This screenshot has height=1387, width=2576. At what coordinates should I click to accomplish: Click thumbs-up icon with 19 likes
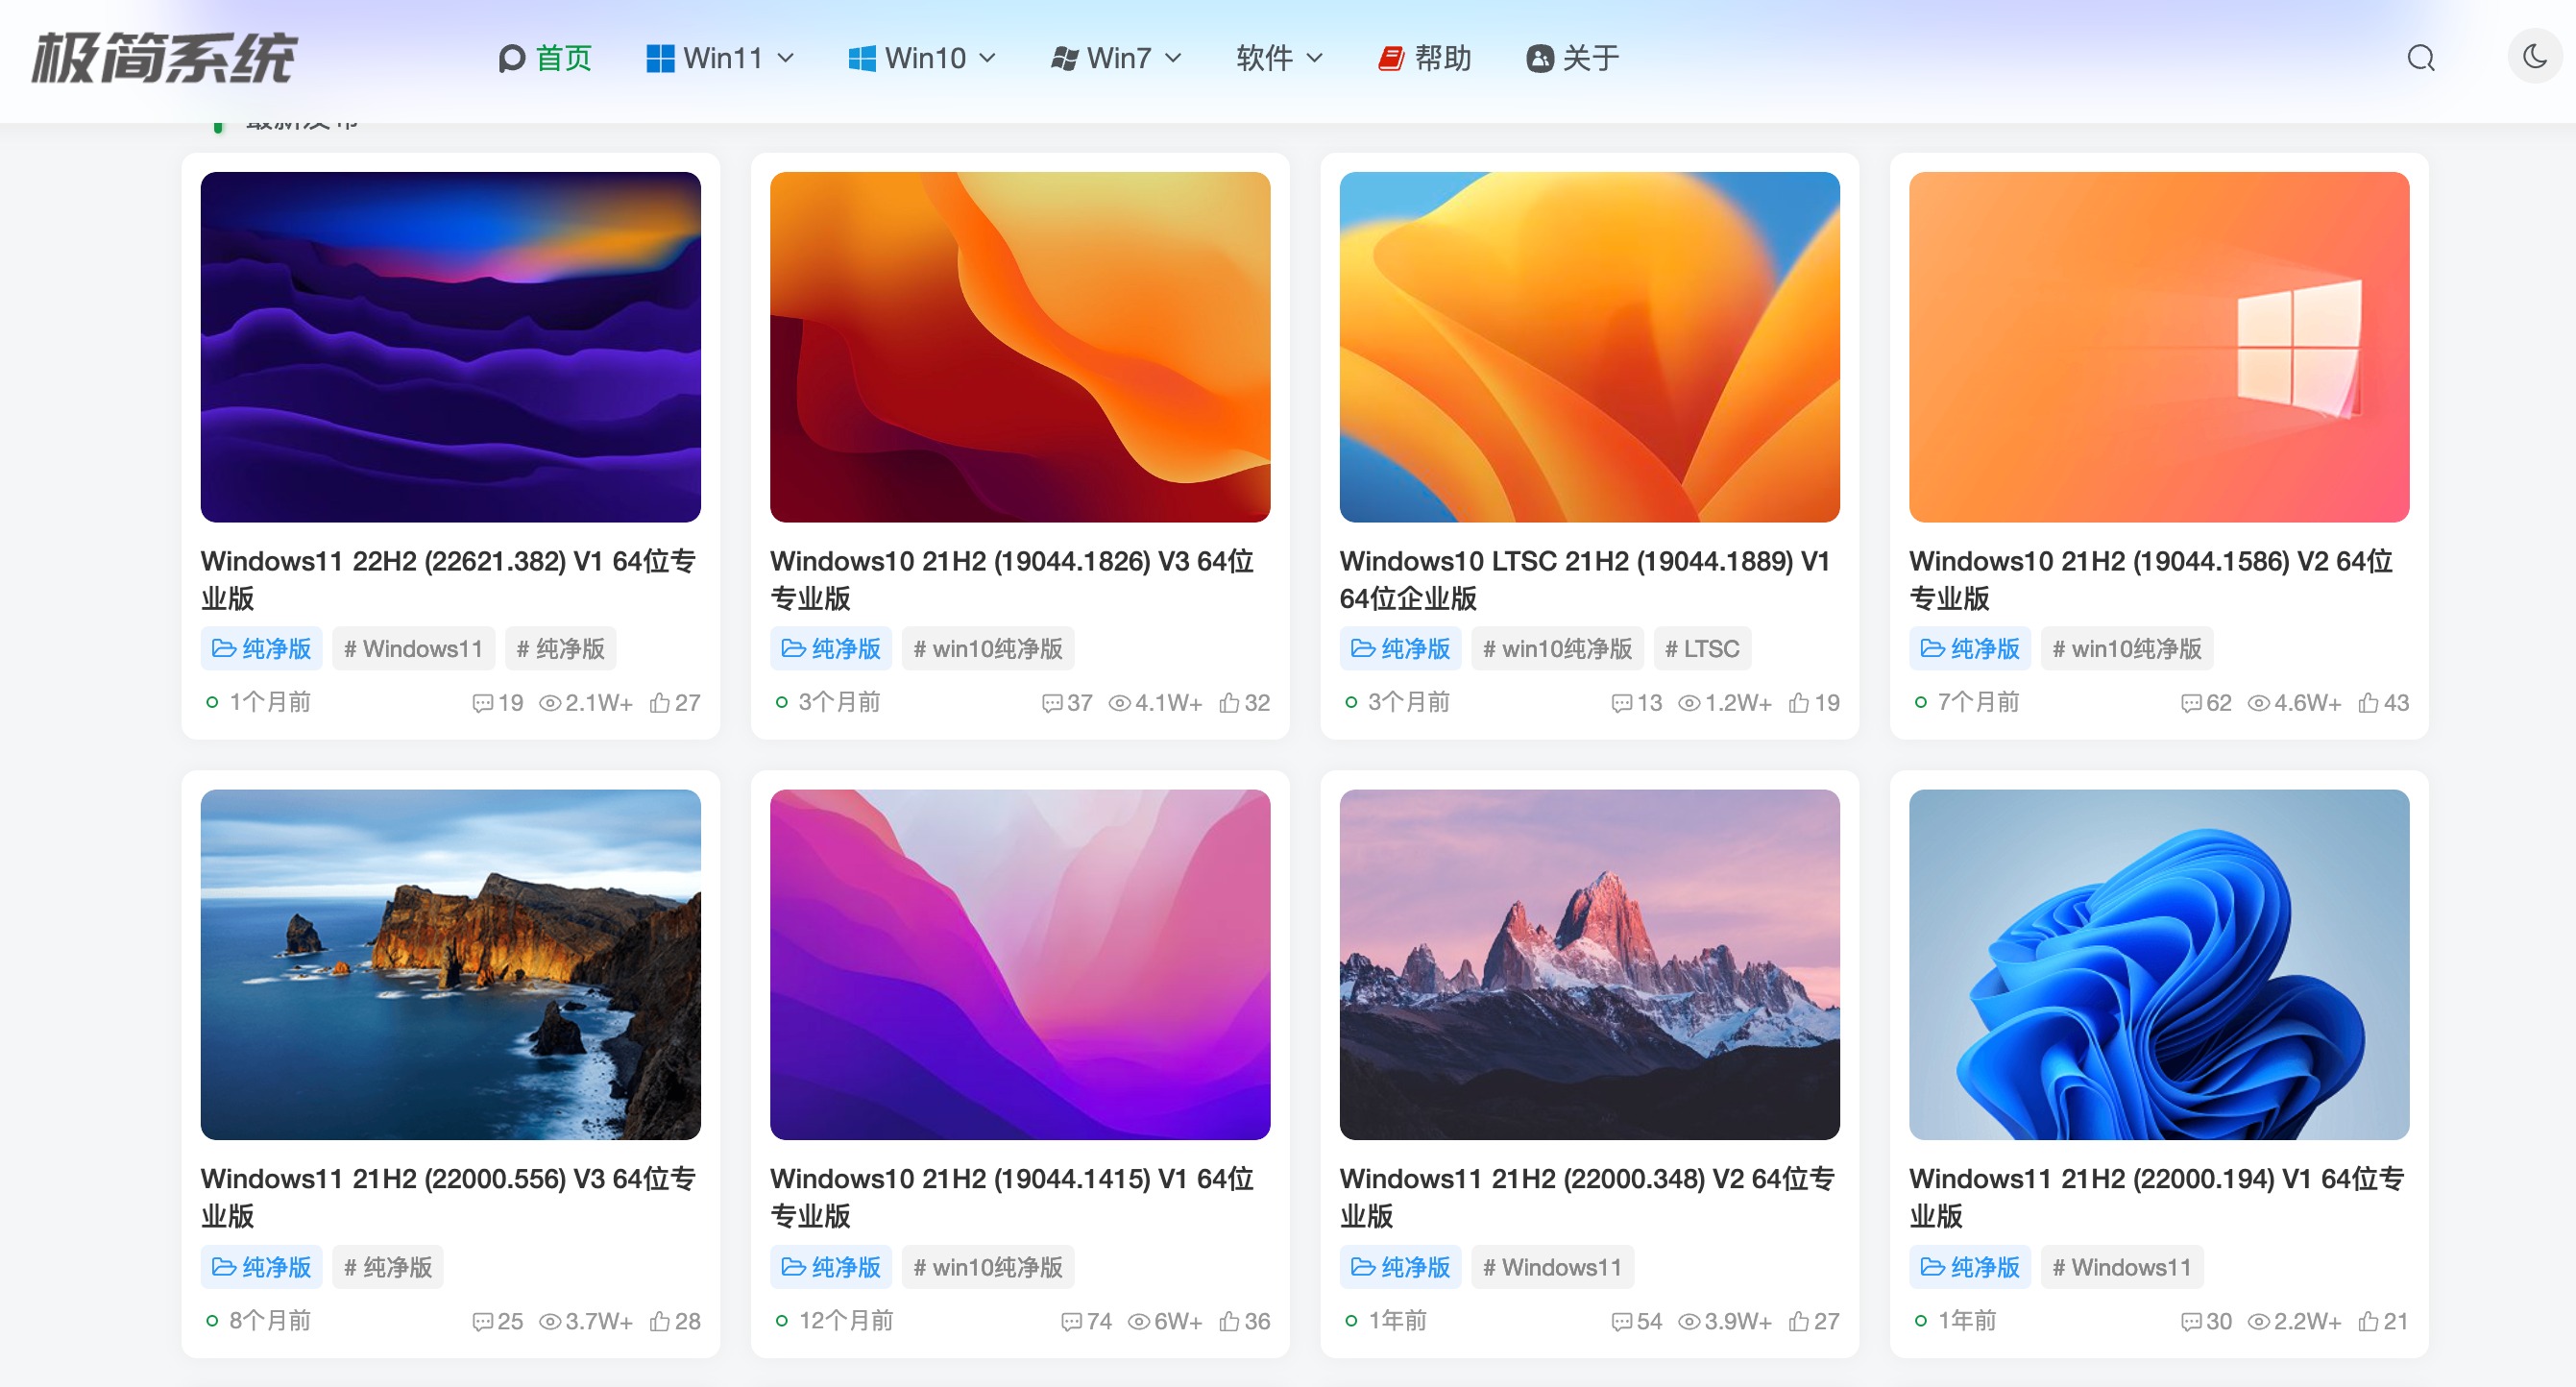(1798, 703)
